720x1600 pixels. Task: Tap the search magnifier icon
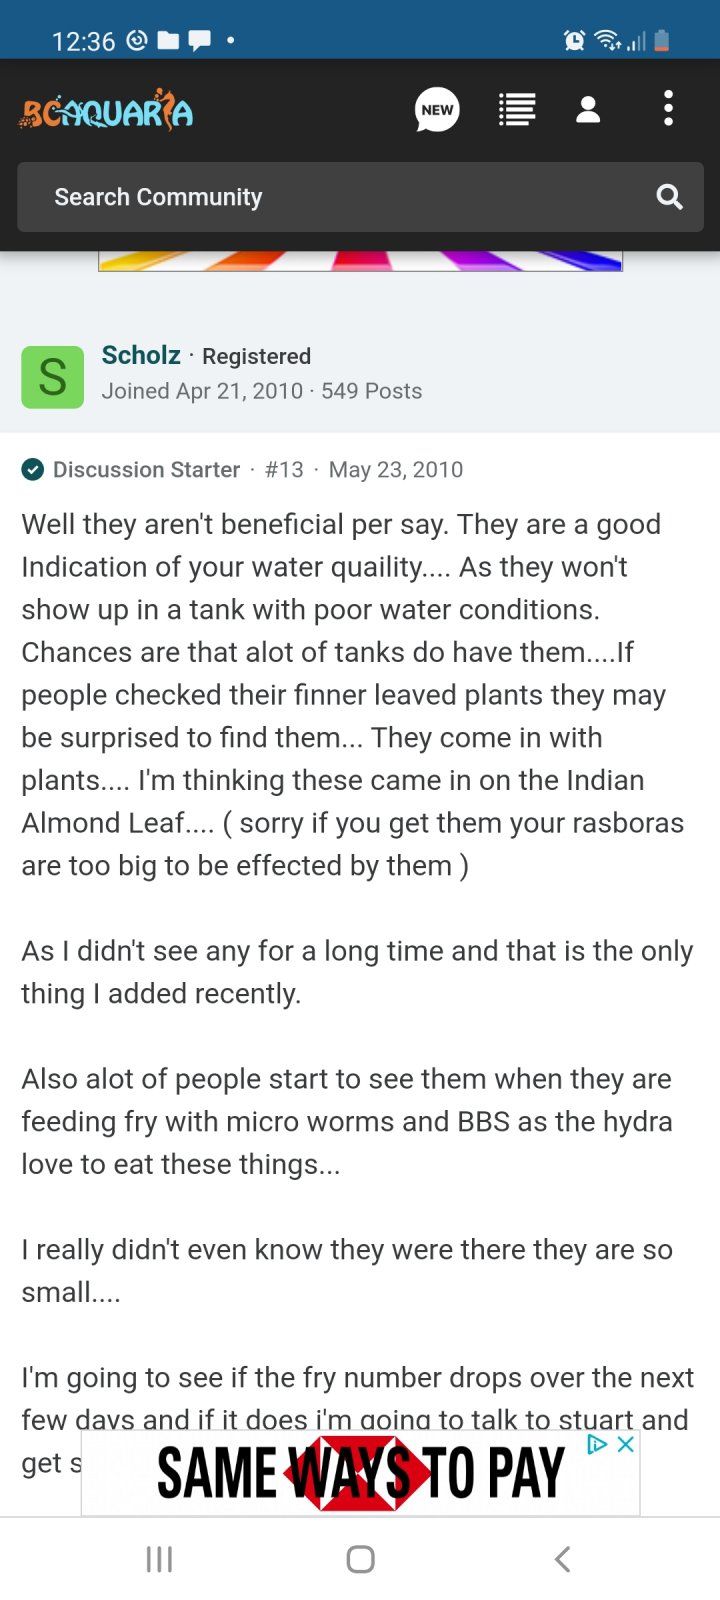pyautogui.click(x=669, y=197)
